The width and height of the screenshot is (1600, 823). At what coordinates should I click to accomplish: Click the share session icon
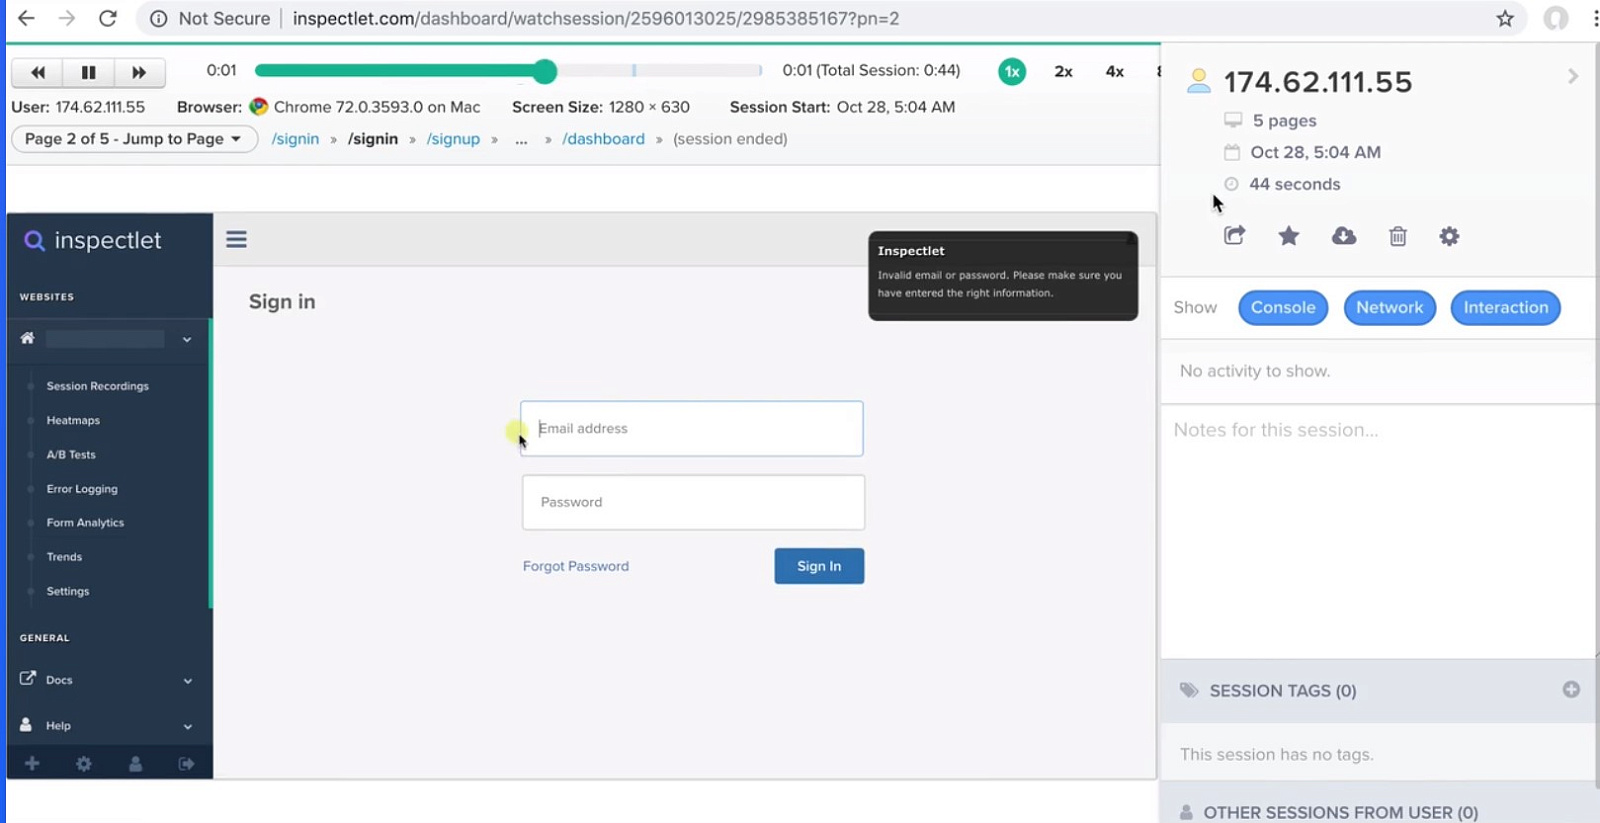[1235, 236]
